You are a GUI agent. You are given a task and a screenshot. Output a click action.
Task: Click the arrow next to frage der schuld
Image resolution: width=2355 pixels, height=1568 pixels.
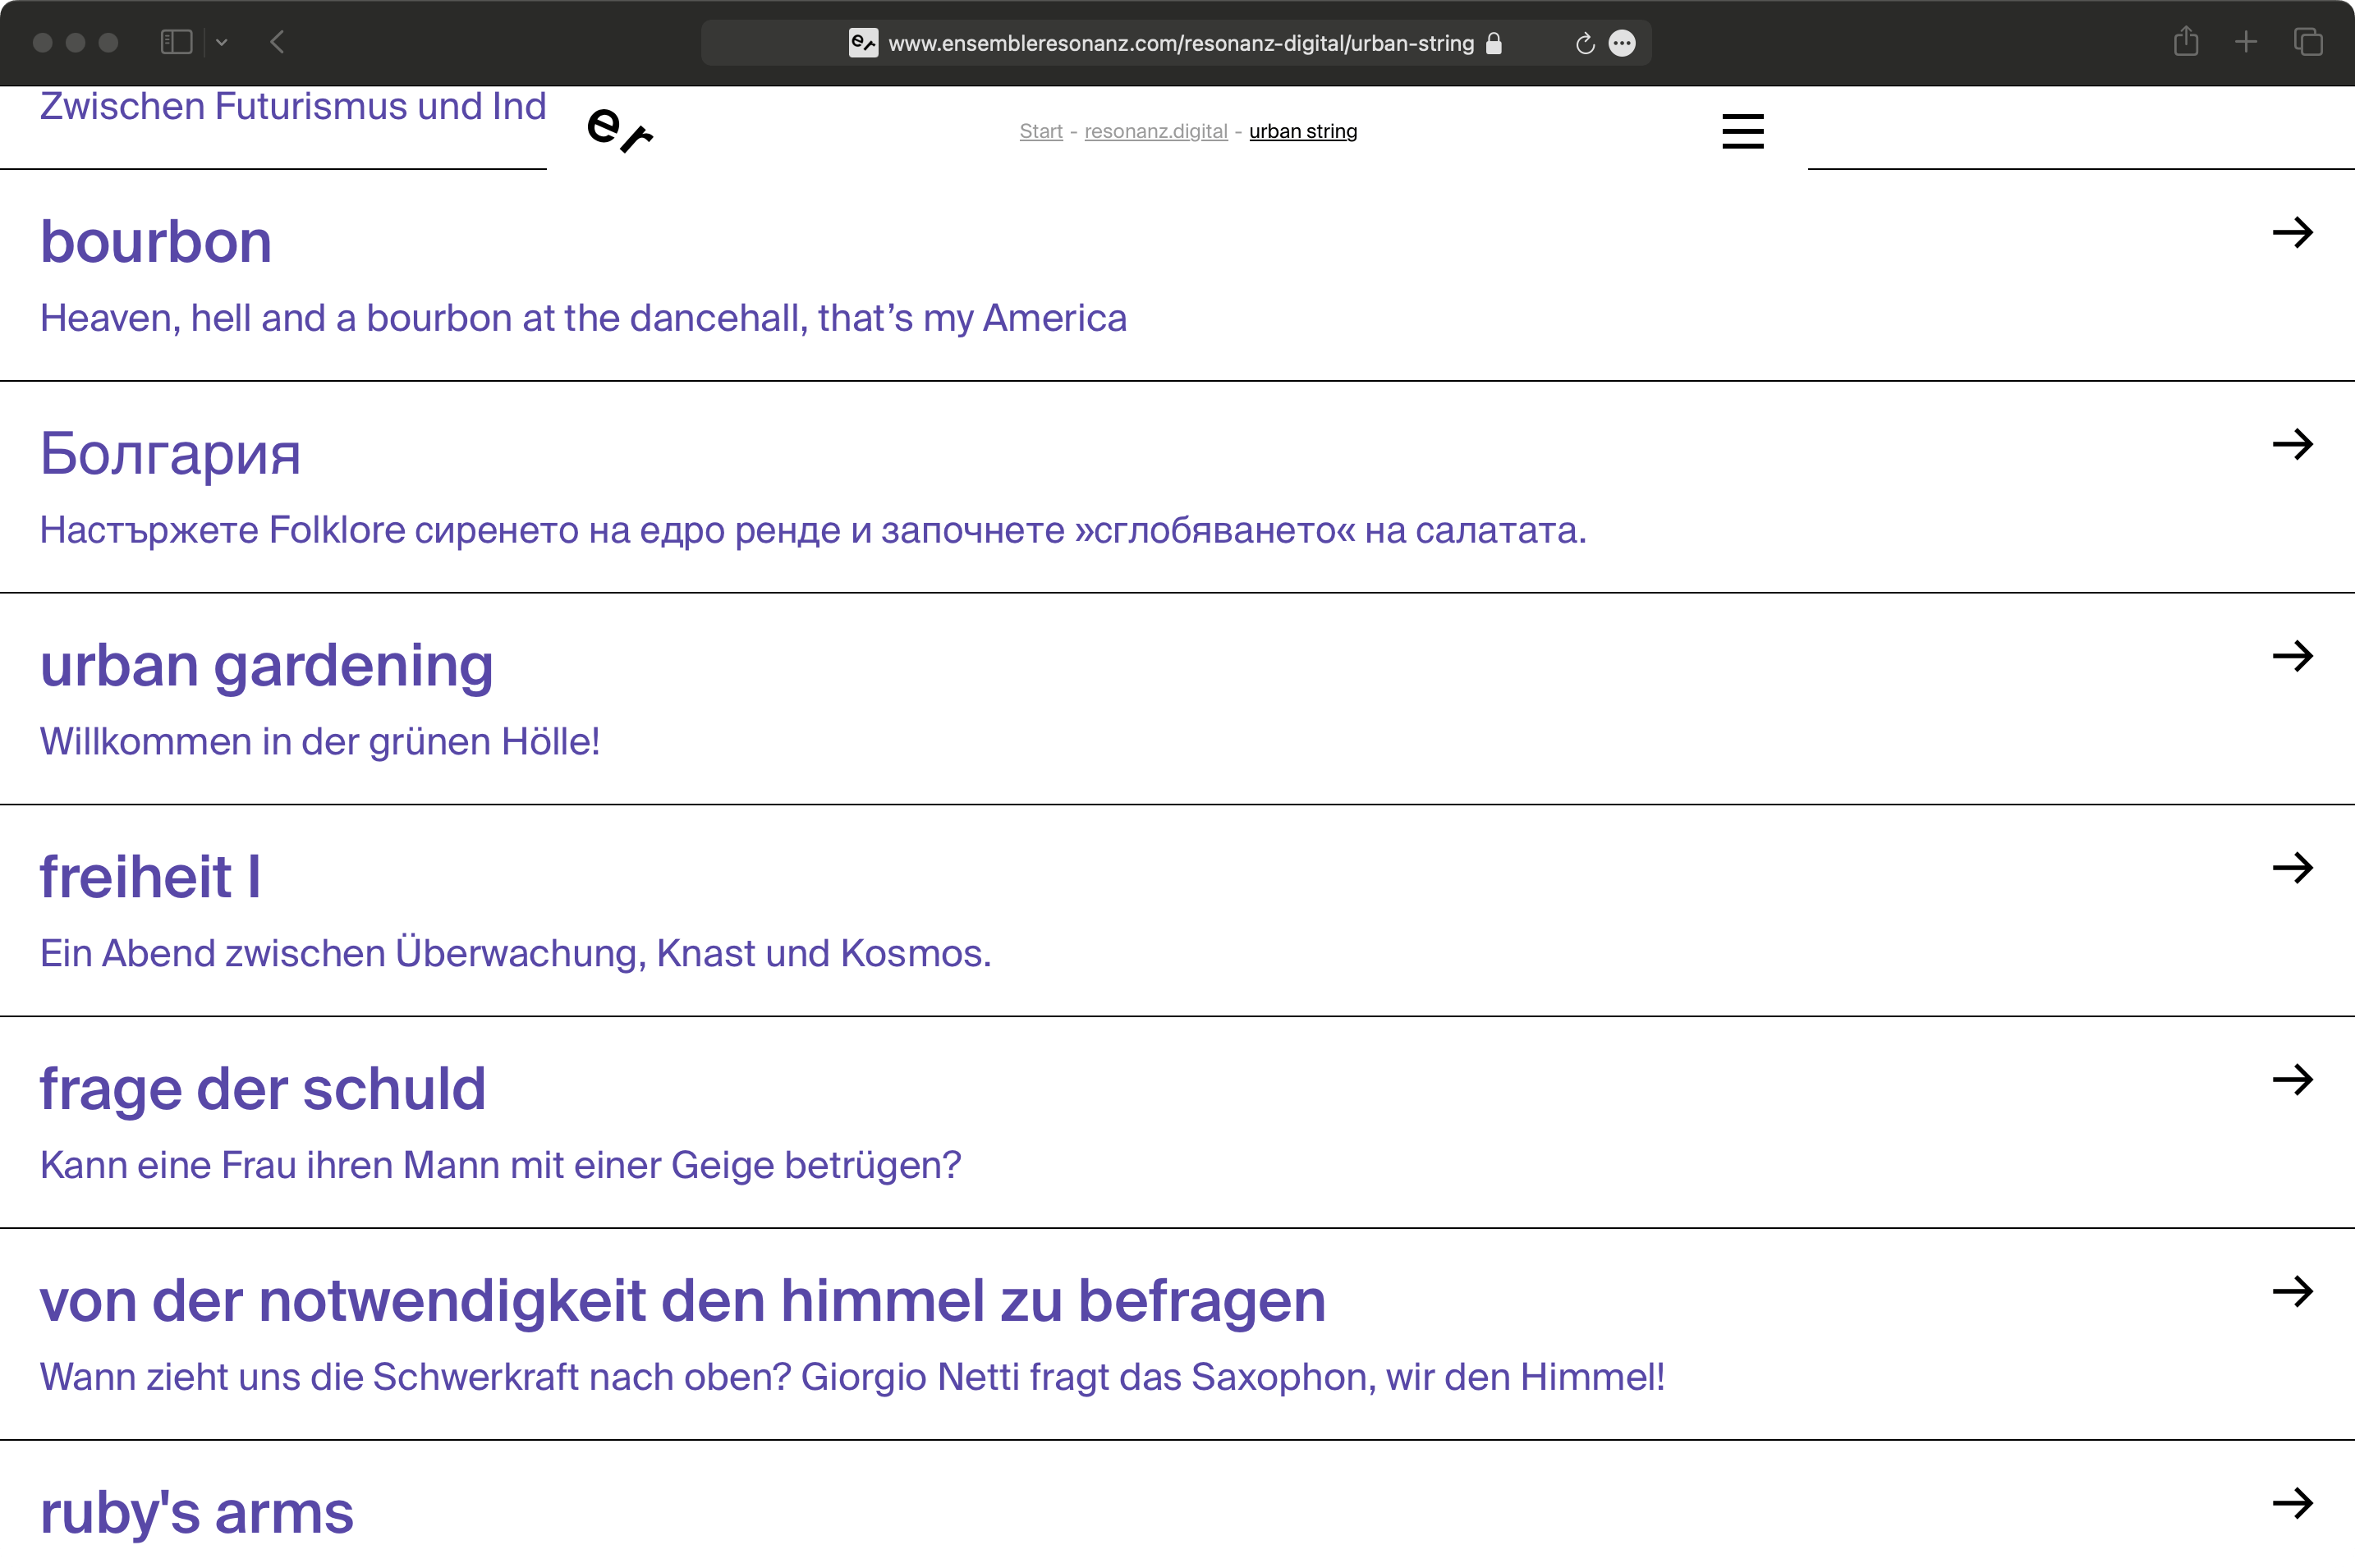tap(2292, 1080)
